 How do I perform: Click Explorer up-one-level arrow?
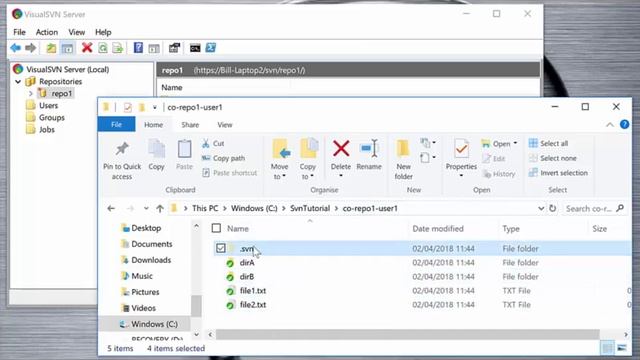click(160, 209)
